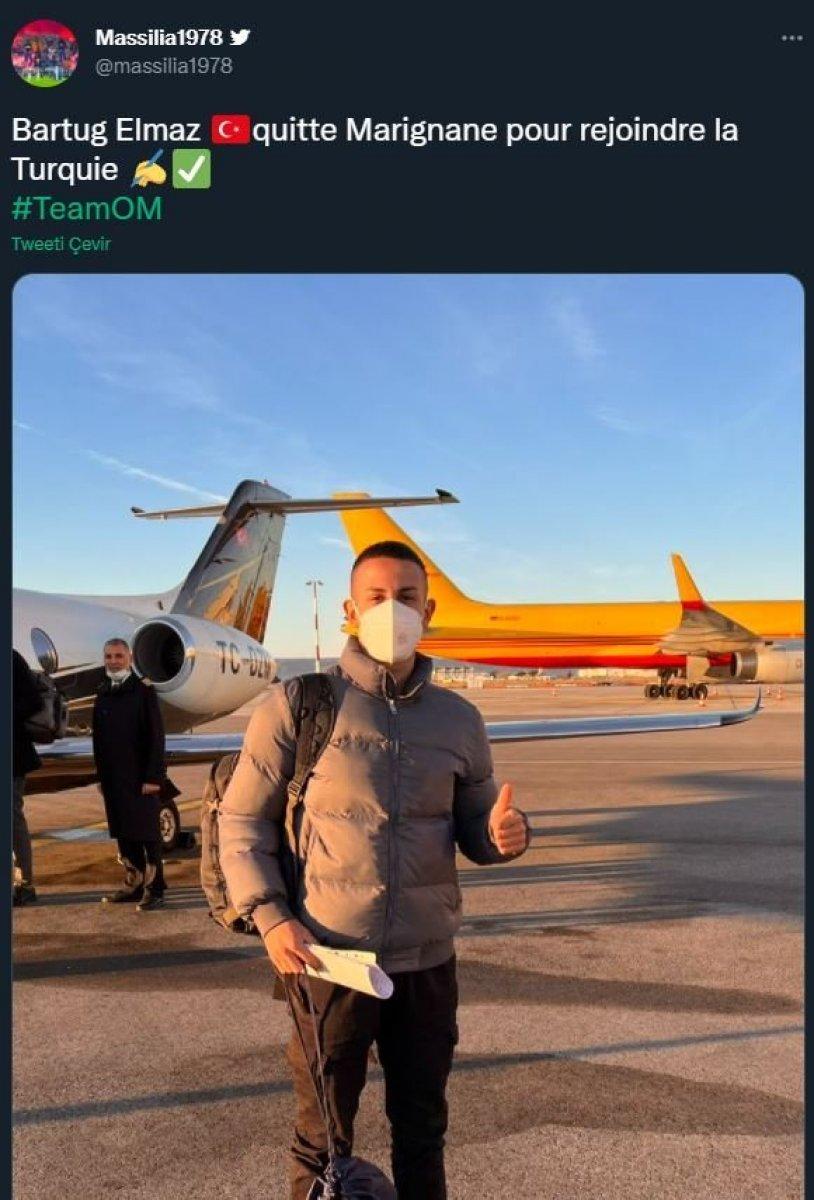Click the Turkish flag emoji in tweet
The height and width of the screenshot is (1200, 814).
(x=230, y=130)
